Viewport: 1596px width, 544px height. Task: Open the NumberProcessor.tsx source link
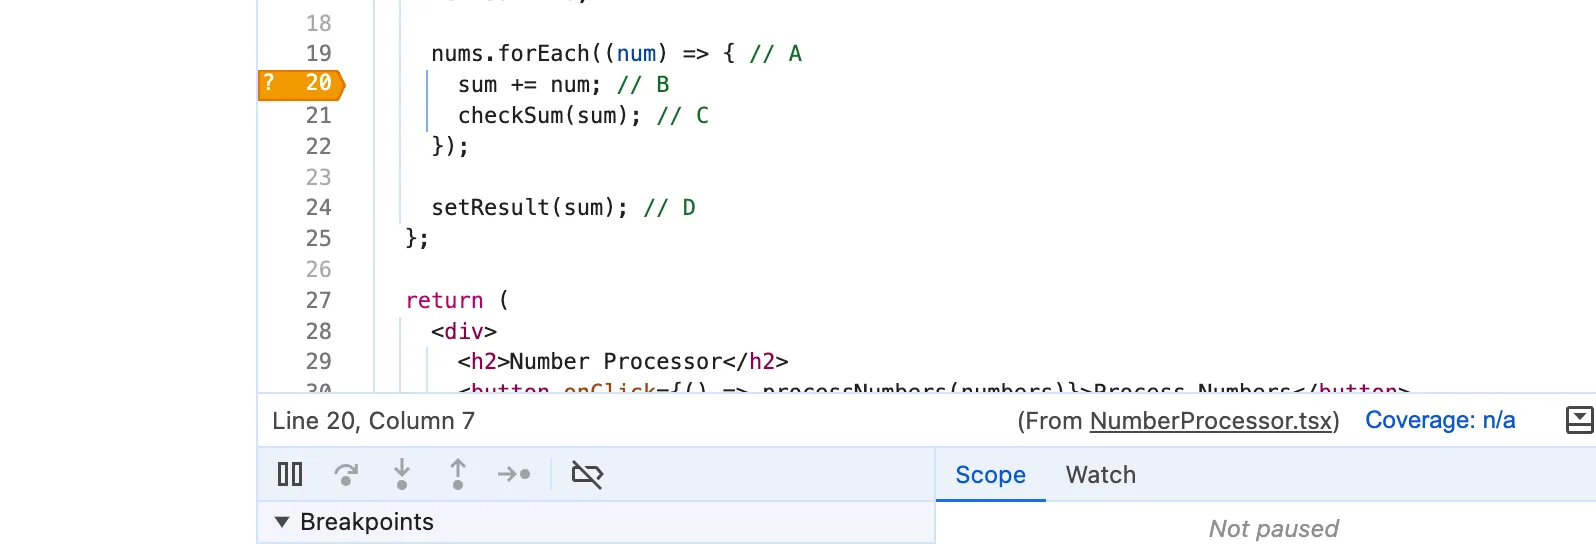(1211, 421)
